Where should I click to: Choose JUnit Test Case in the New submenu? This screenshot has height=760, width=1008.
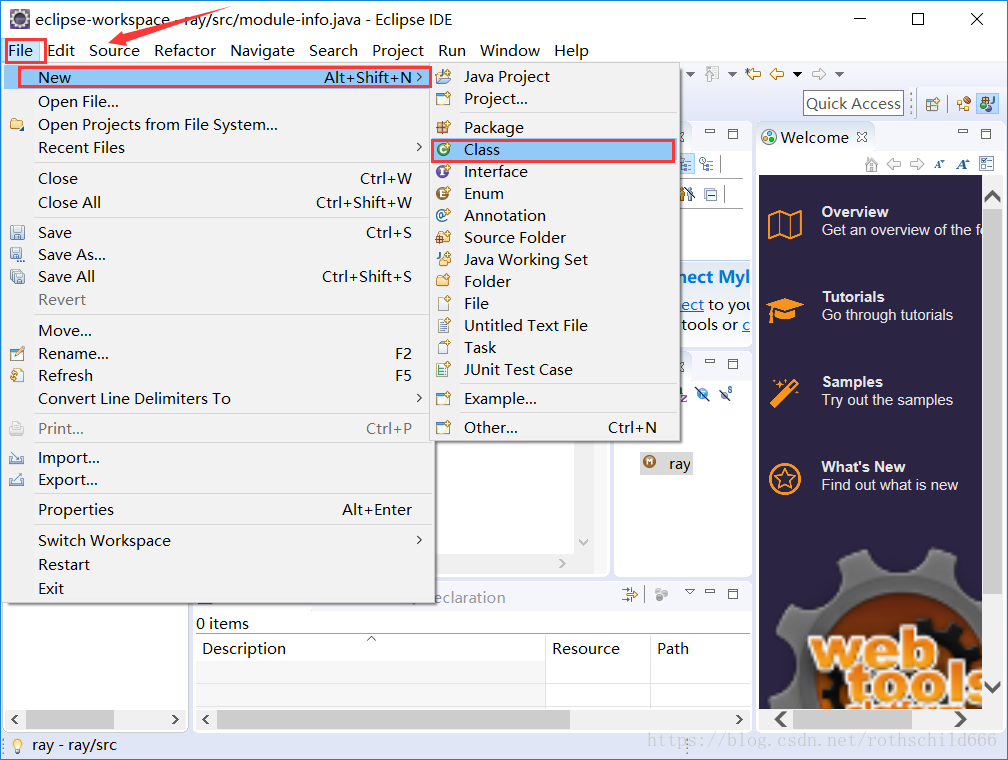[x=555, y=370]
